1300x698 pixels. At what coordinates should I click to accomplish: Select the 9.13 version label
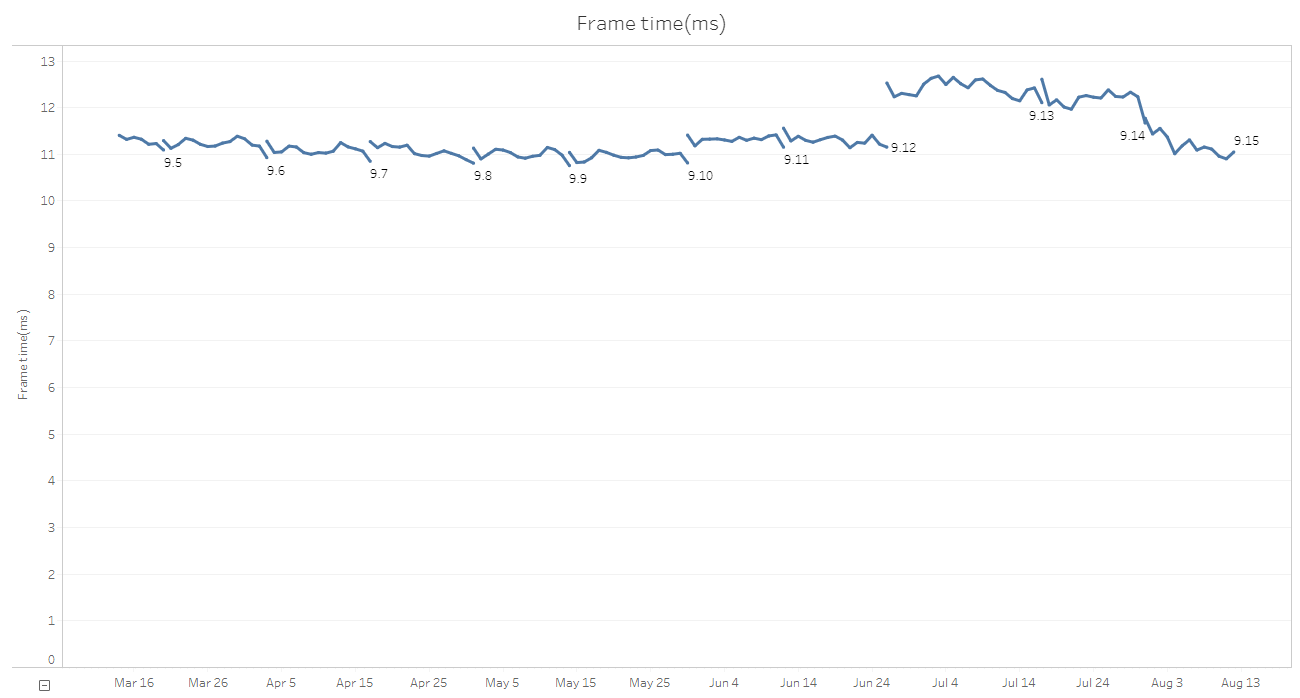coord(1041,116)
